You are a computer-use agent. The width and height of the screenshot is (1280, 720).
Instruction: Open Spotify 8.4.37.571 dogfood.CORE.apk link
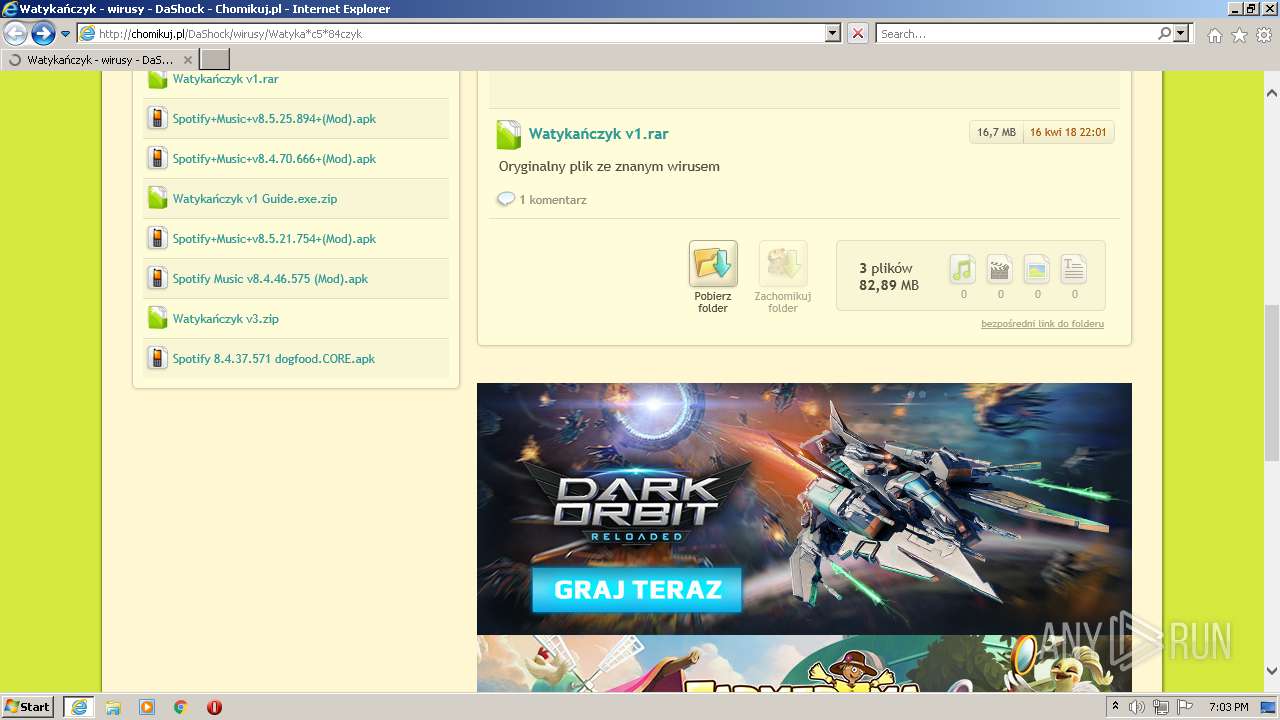273,358
